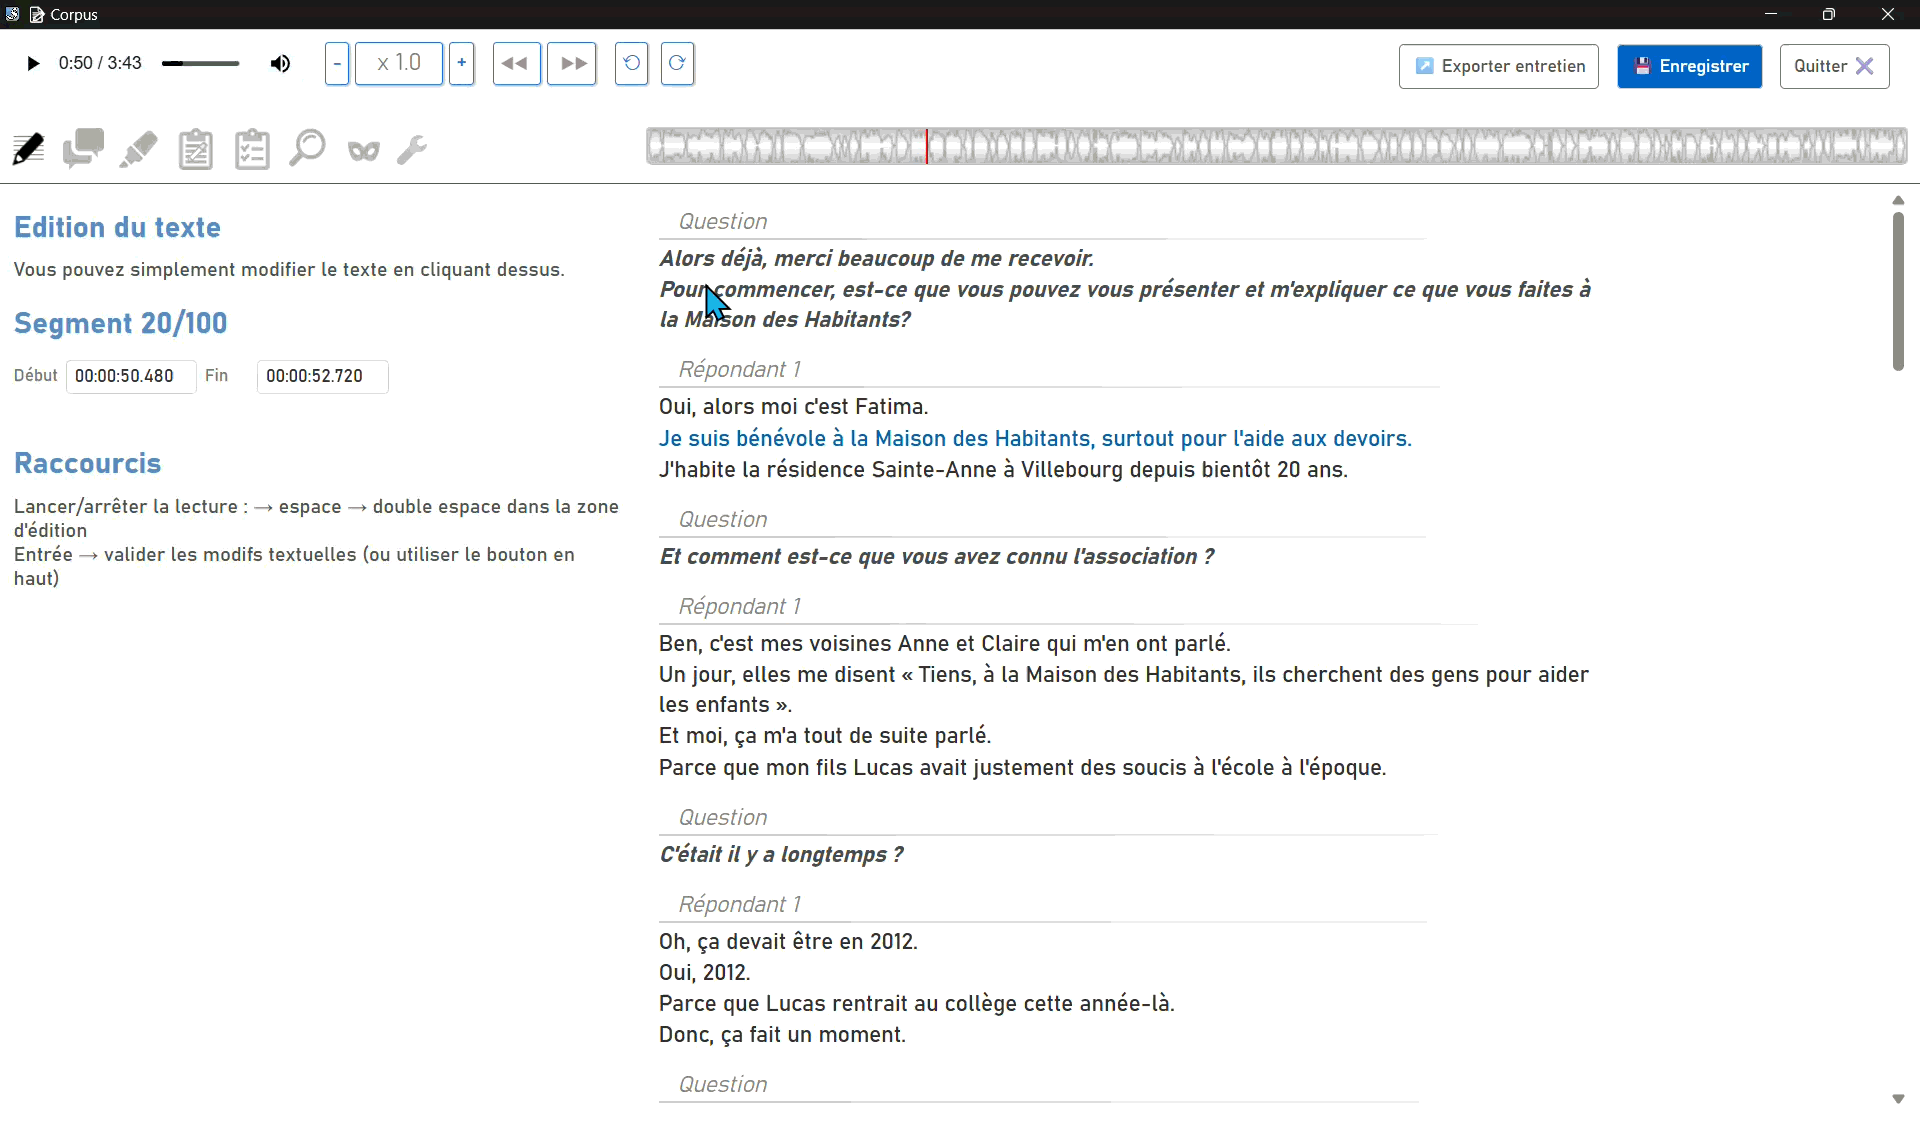Screen dimensions: 1920x1136
Task: Edit the Fin time field
Action: (x=323, y=377)
